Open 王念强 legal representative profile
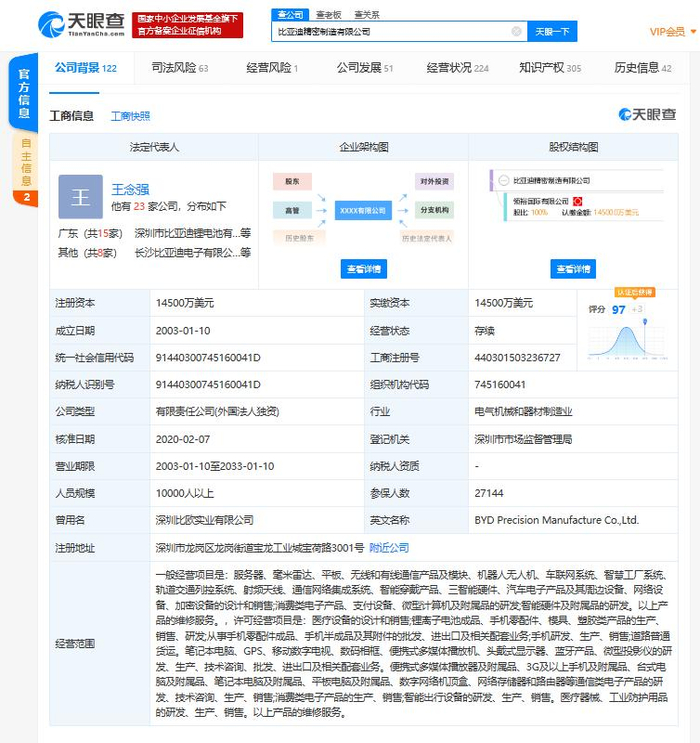 130,190
